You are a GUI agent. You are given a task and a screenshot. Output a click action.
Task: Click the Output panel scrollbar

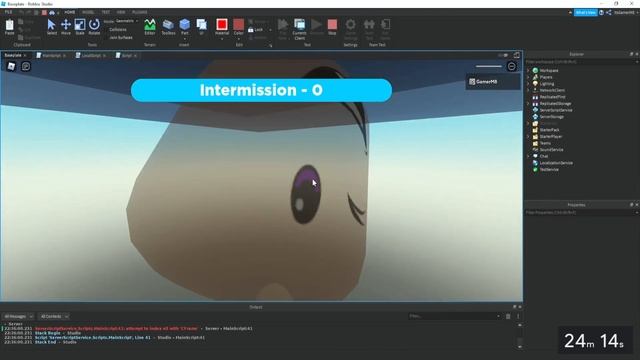520,336
